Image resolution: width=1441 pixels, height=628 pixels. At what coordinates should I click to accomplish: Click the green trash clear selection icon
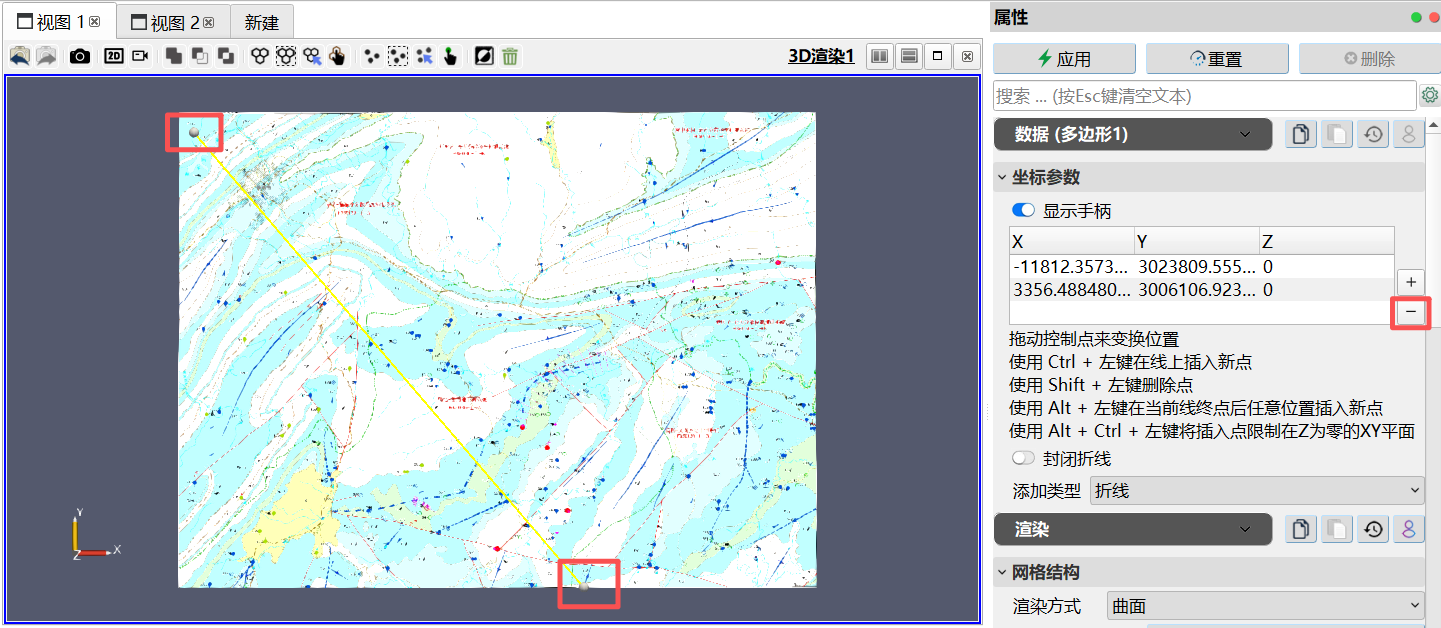510,56
